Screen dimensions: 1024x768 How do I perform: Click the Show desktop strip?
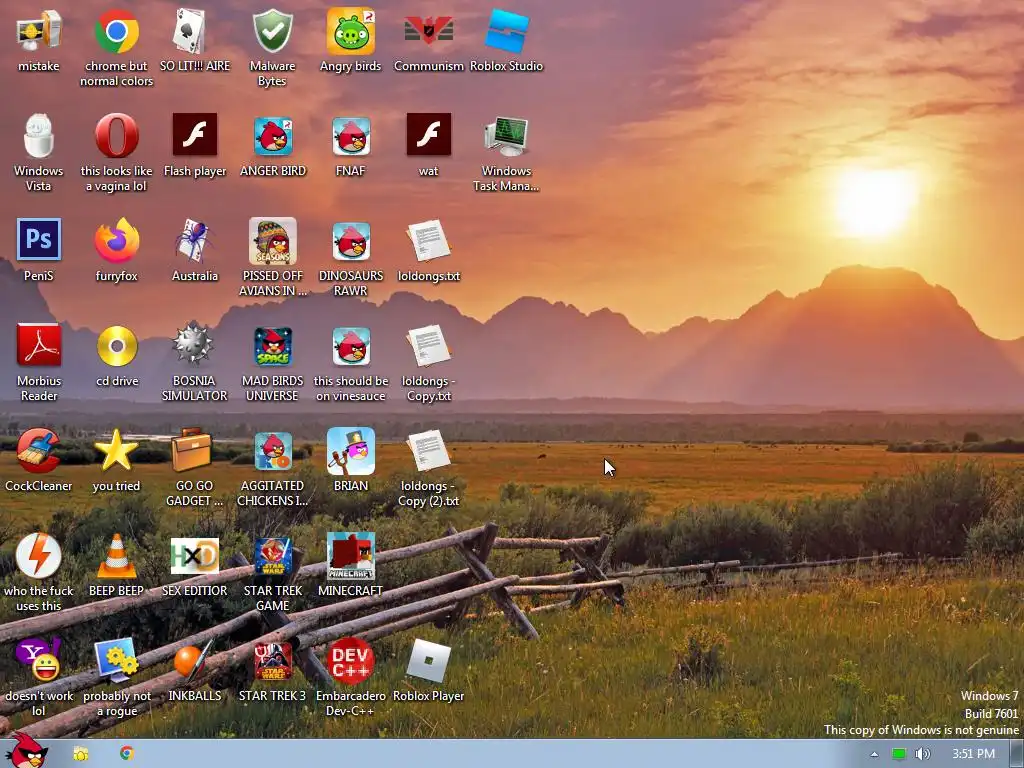tap(1016, 754)
